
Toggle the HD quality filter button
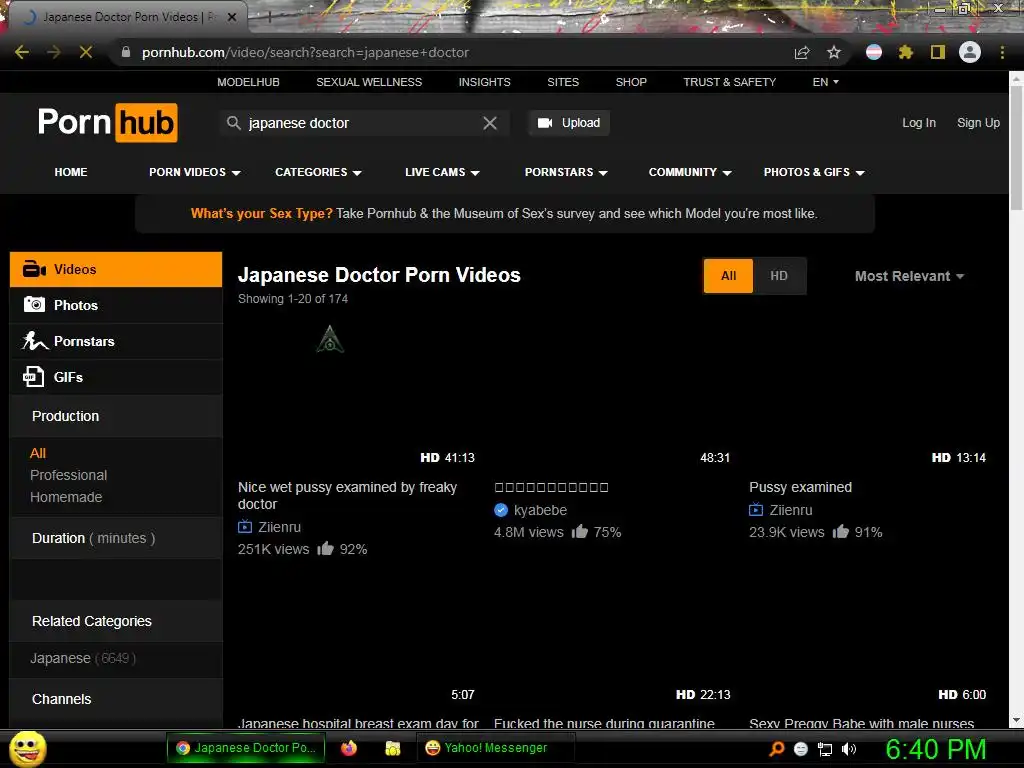[x=779, y=276]
